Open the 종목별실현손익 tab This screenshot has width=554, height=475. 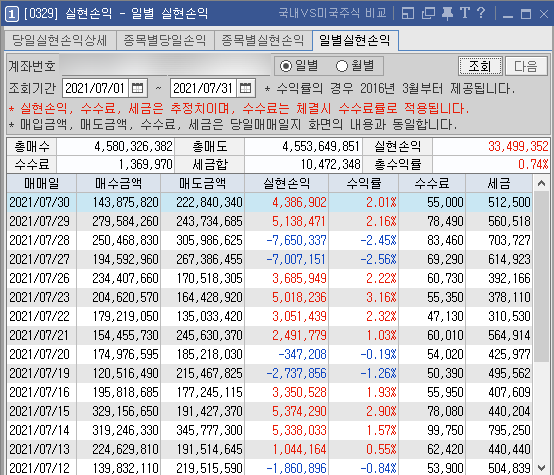(263, 40)
